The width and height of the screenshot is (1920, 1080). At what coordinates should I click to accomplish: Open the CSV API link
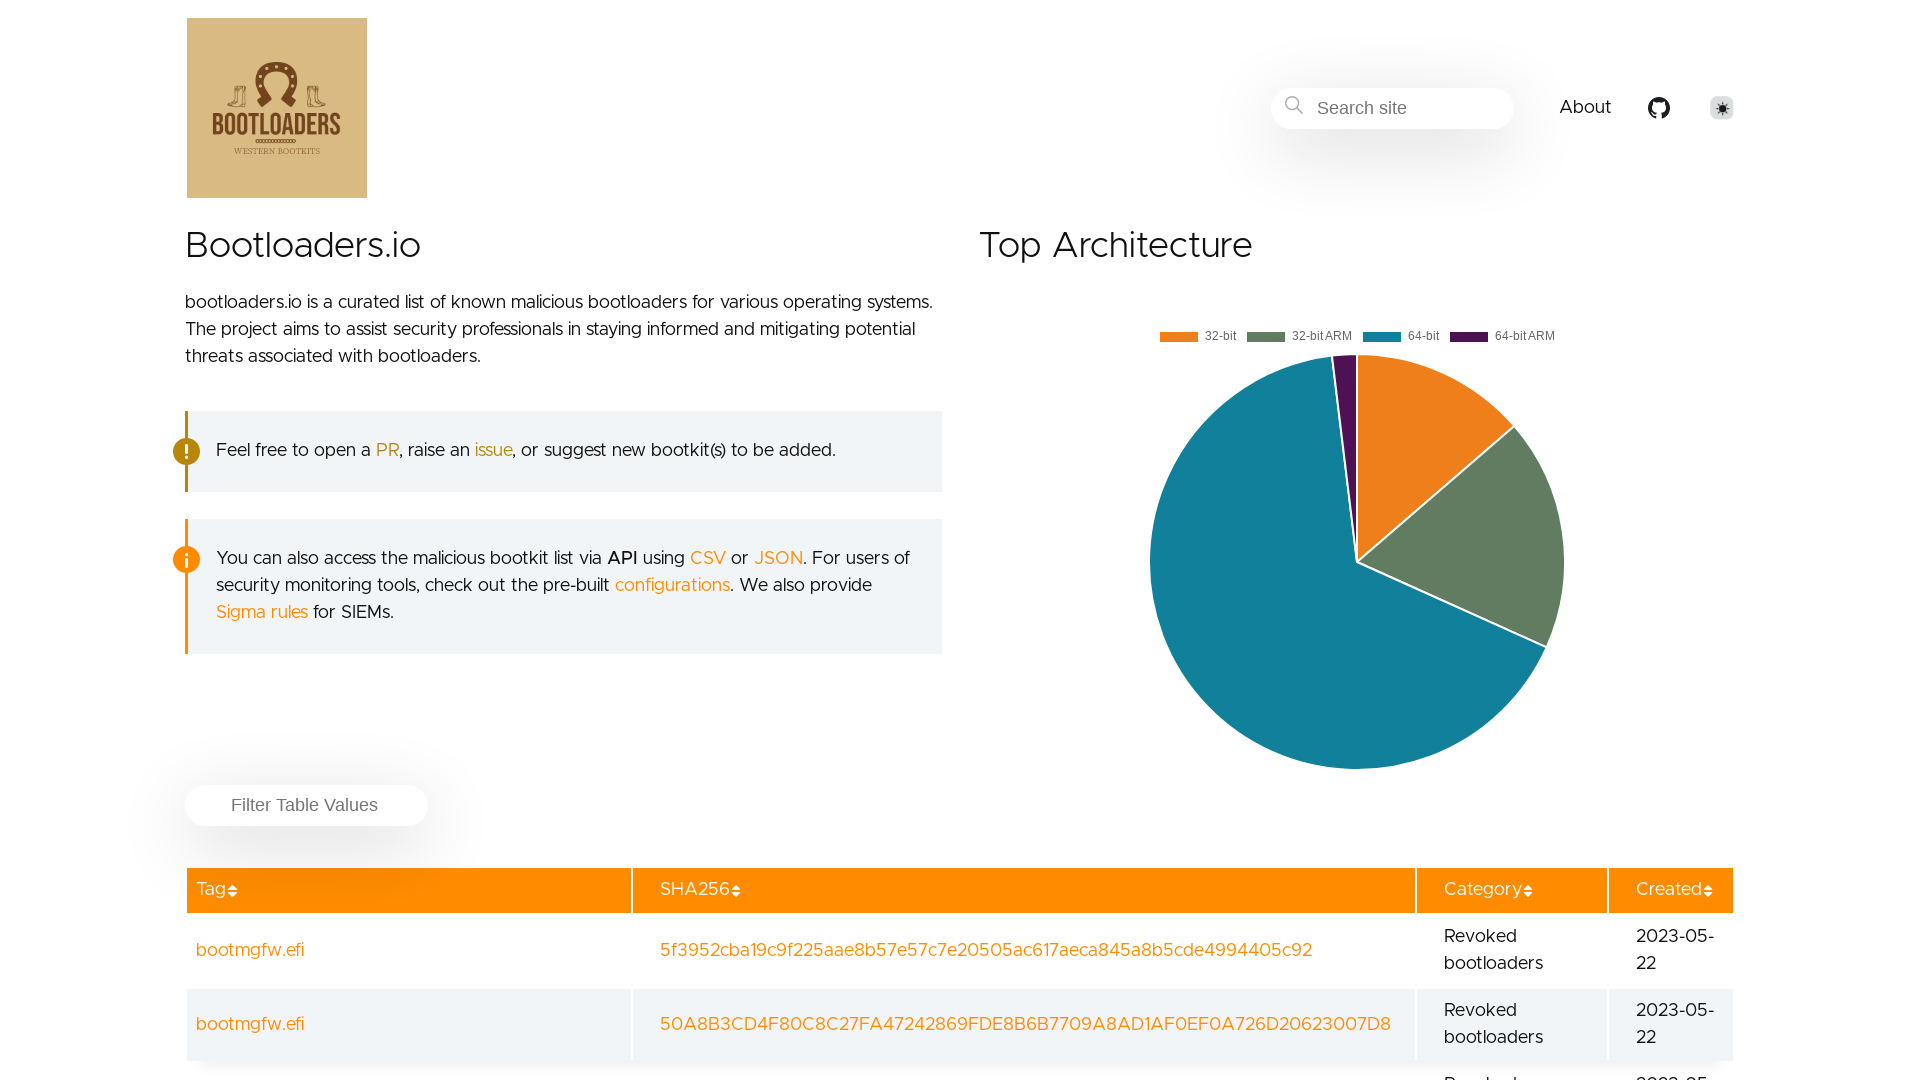pos(708,558)
